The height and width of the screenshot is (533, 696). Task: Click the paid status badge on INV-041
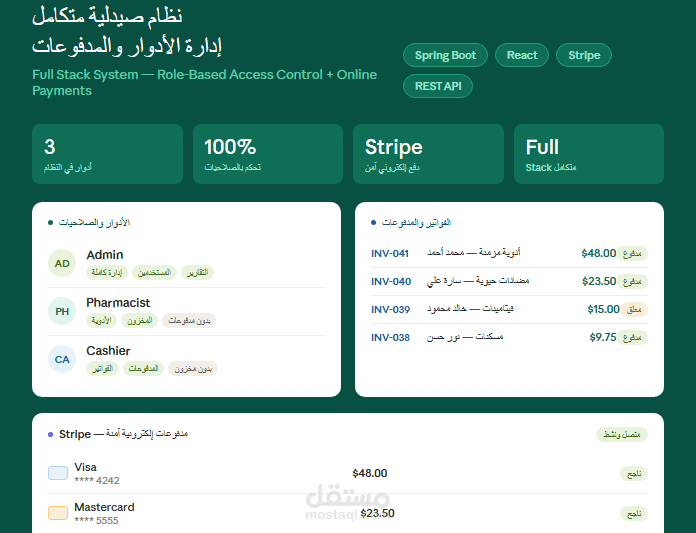633,253
